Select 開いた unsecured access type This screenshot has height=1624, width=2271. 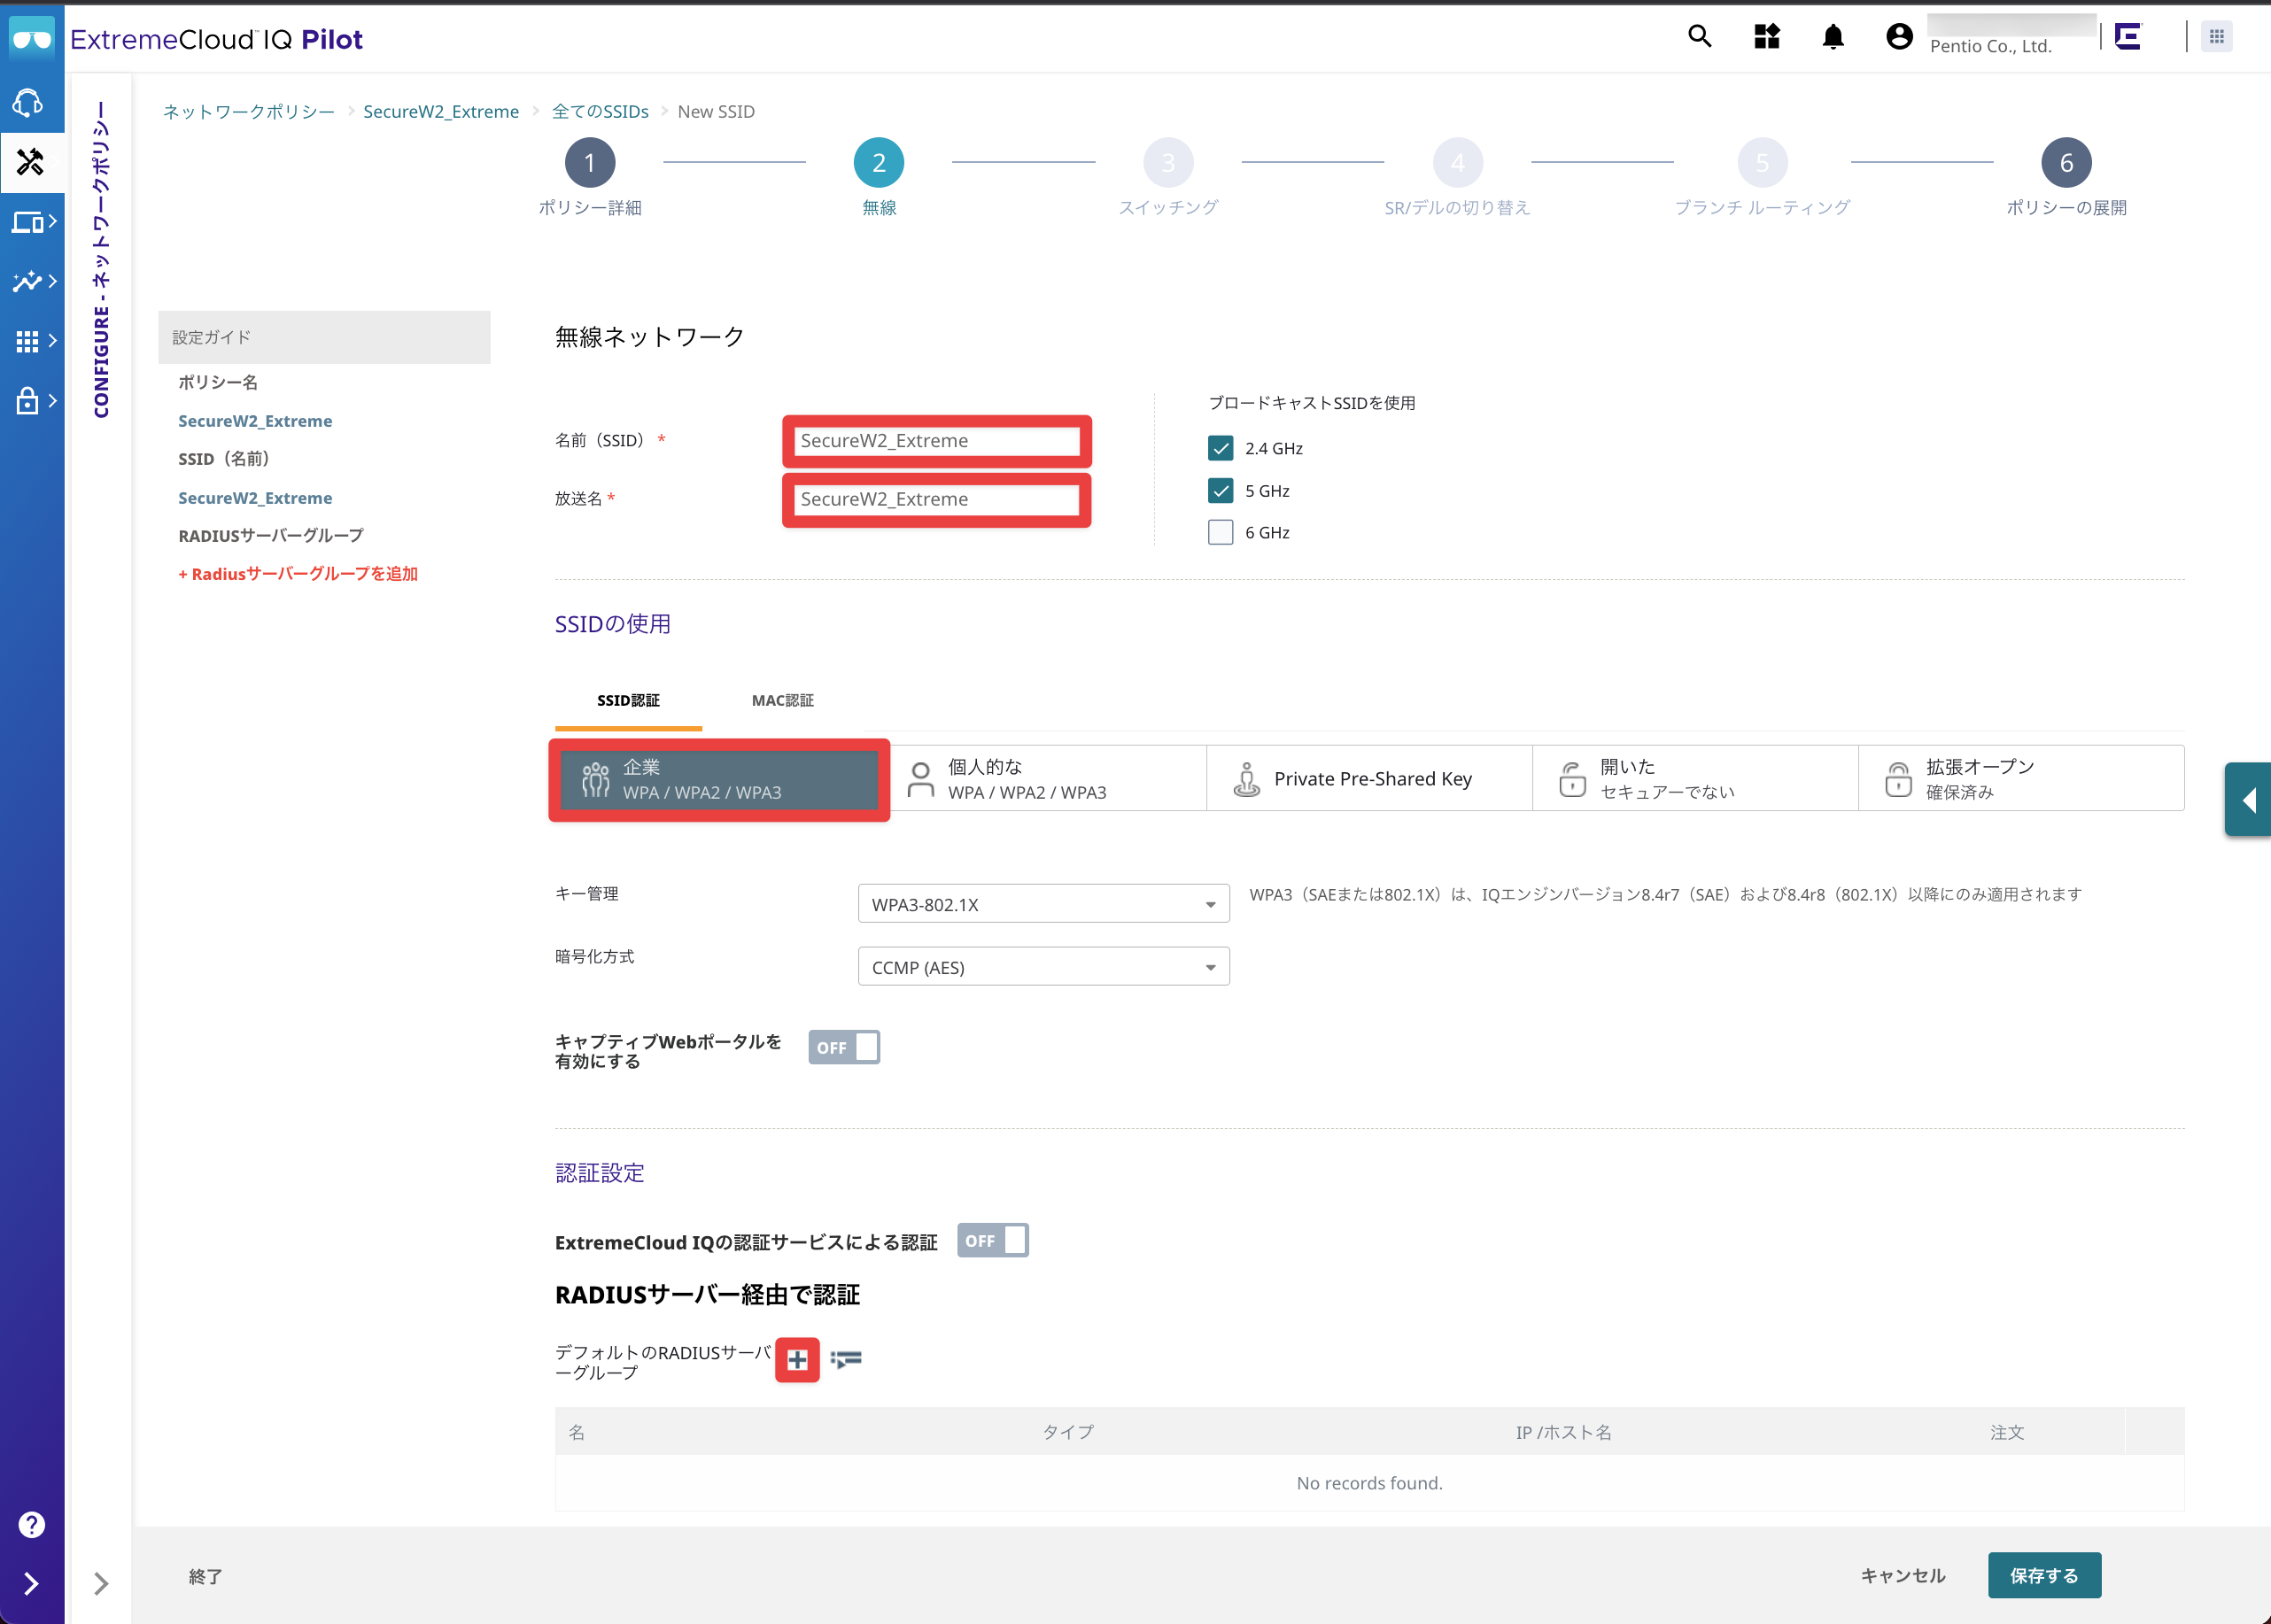click(1695, 779)
